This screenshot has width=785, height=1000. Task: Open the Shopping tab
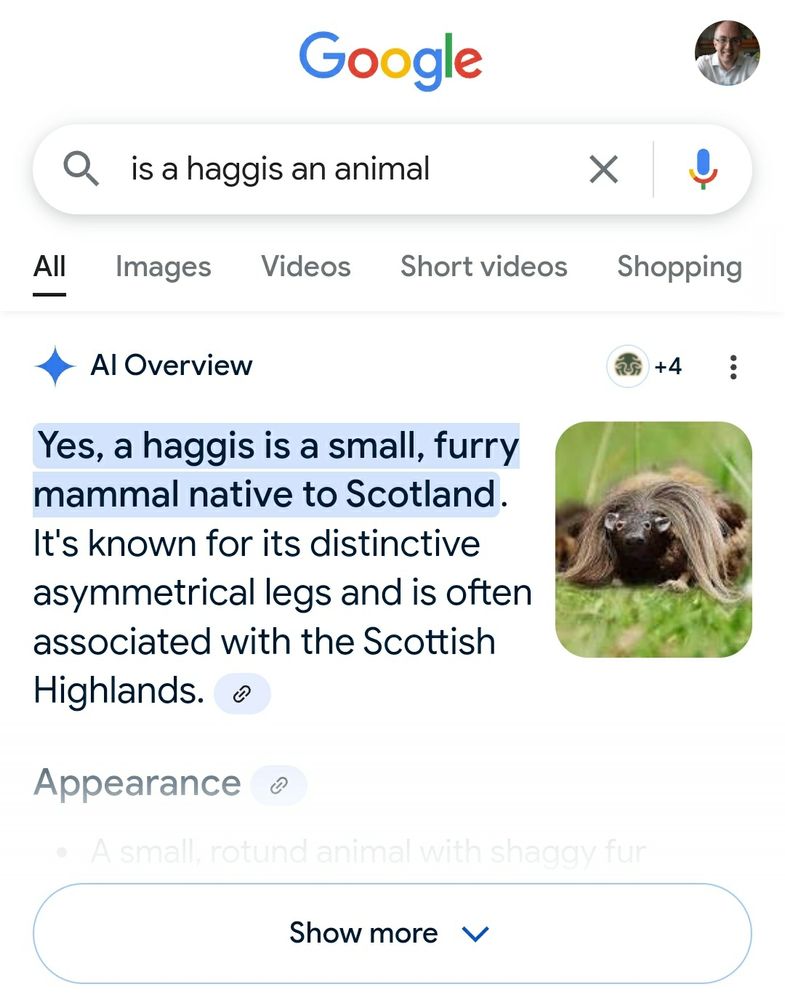pos(679,266)
